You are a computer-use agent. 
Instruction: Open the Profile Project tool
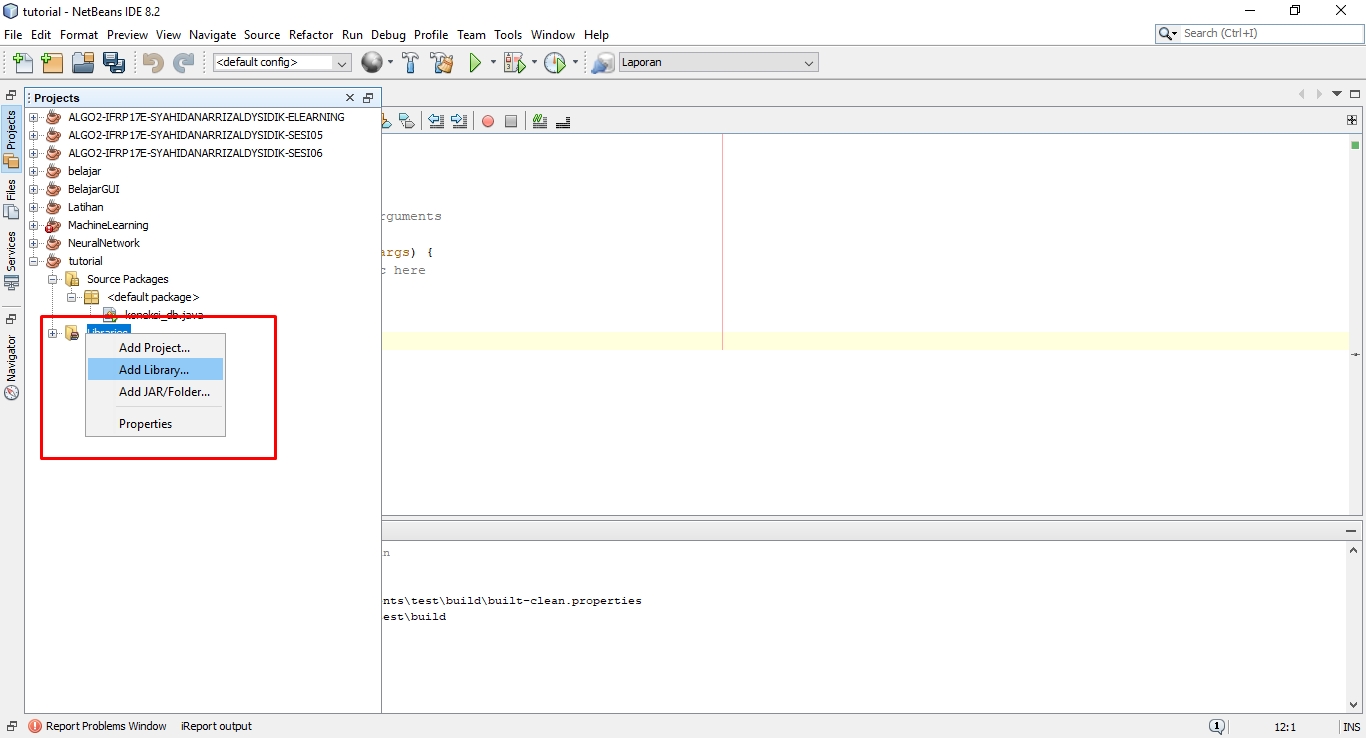(556, 62)
